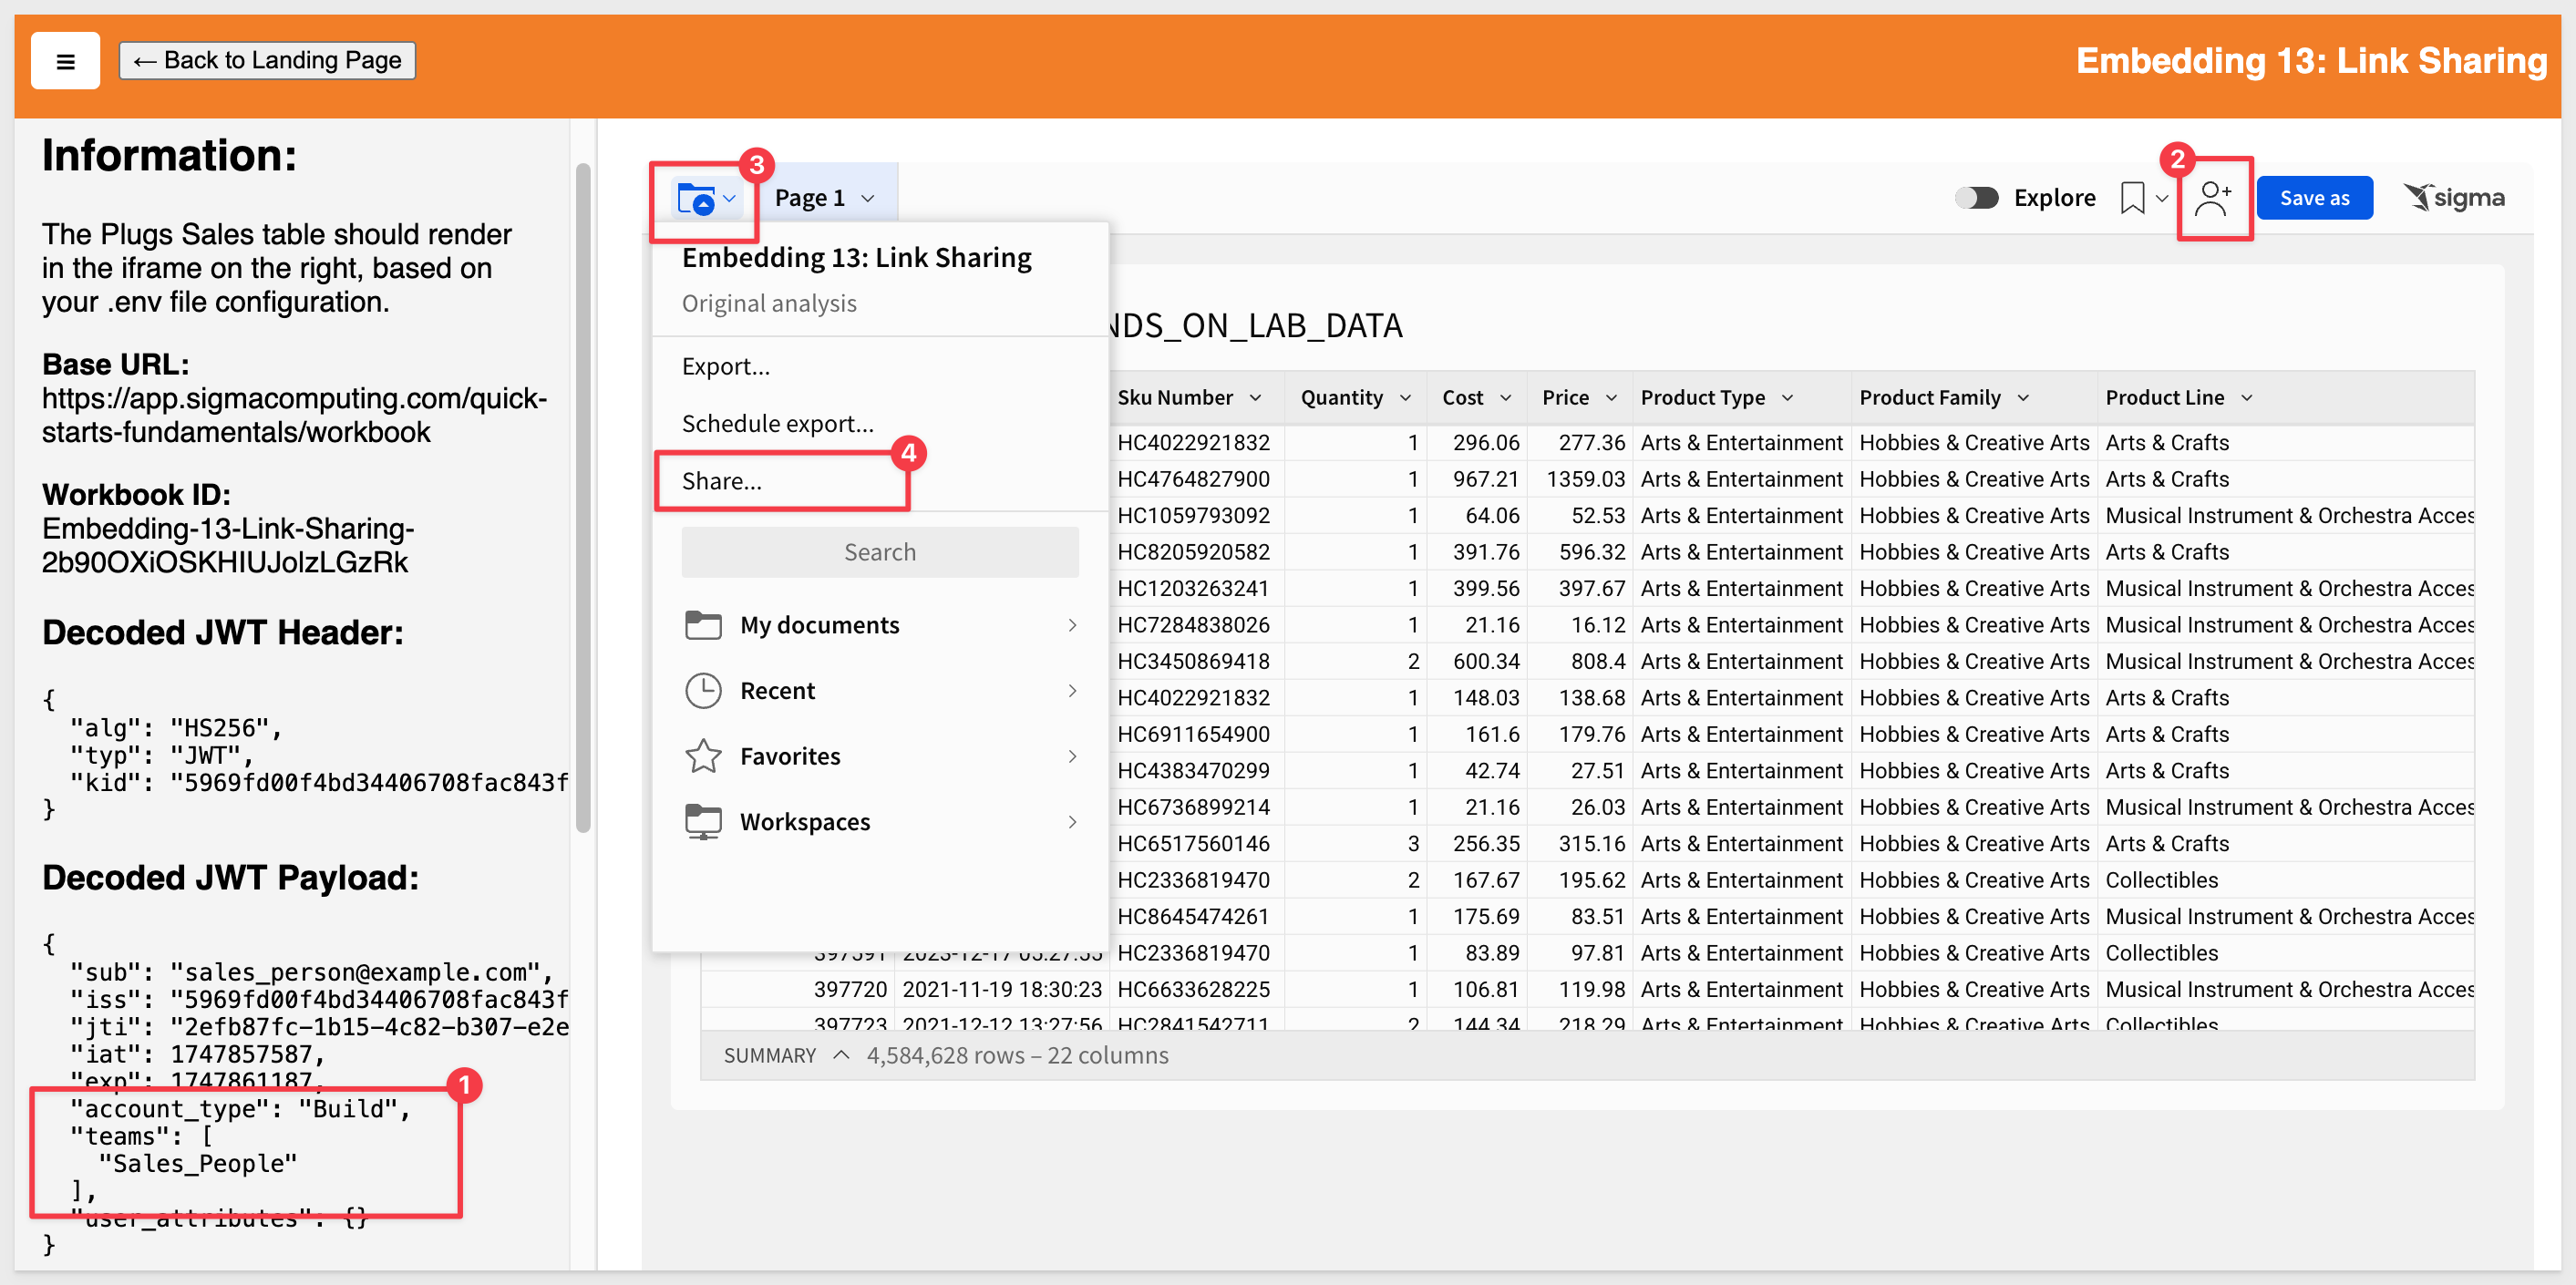This screenshot has height=1285, width=2576.
Task: Click the Workspaces monitor folder icon
Action: [x=703, y=822]
